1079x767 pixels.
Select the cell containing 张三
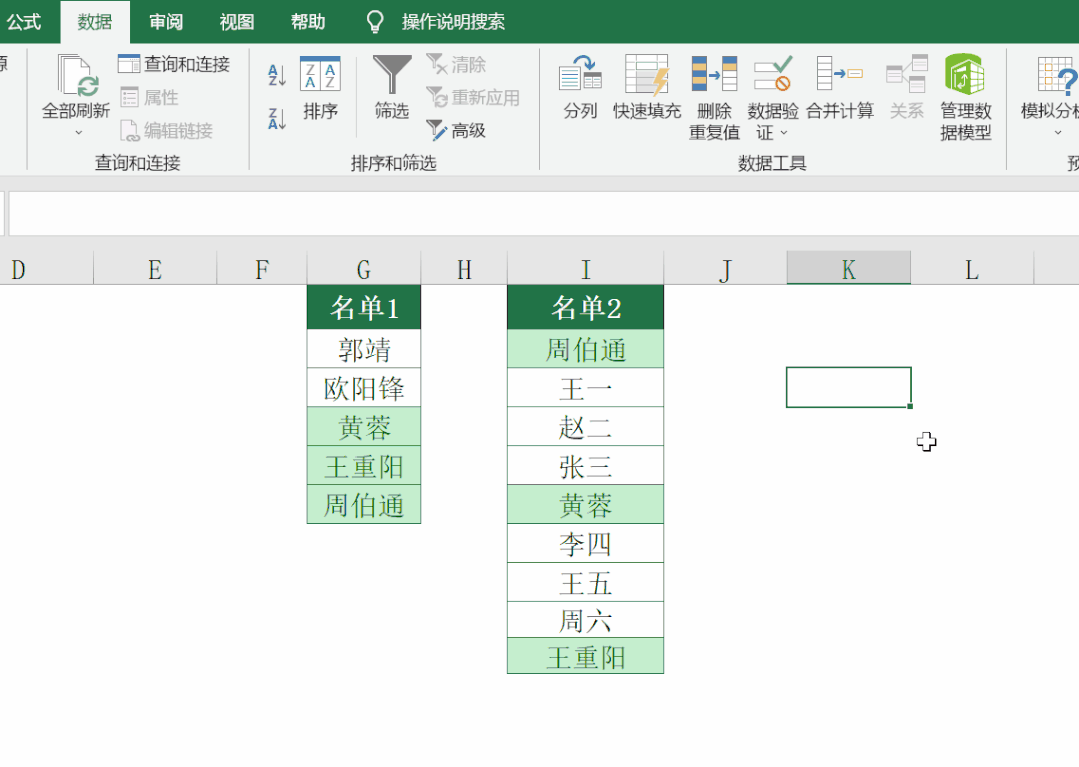586,466
